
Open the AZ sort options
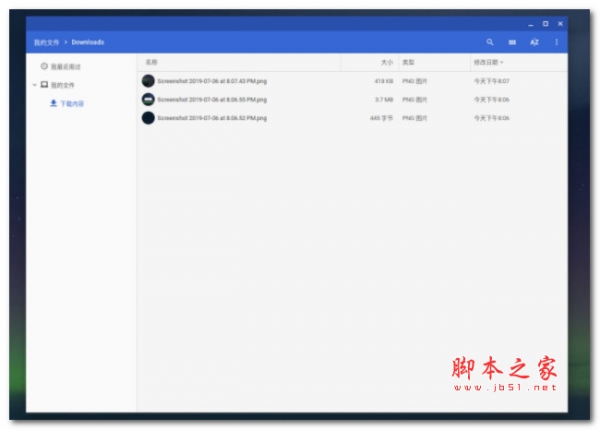tap(534, 42)
